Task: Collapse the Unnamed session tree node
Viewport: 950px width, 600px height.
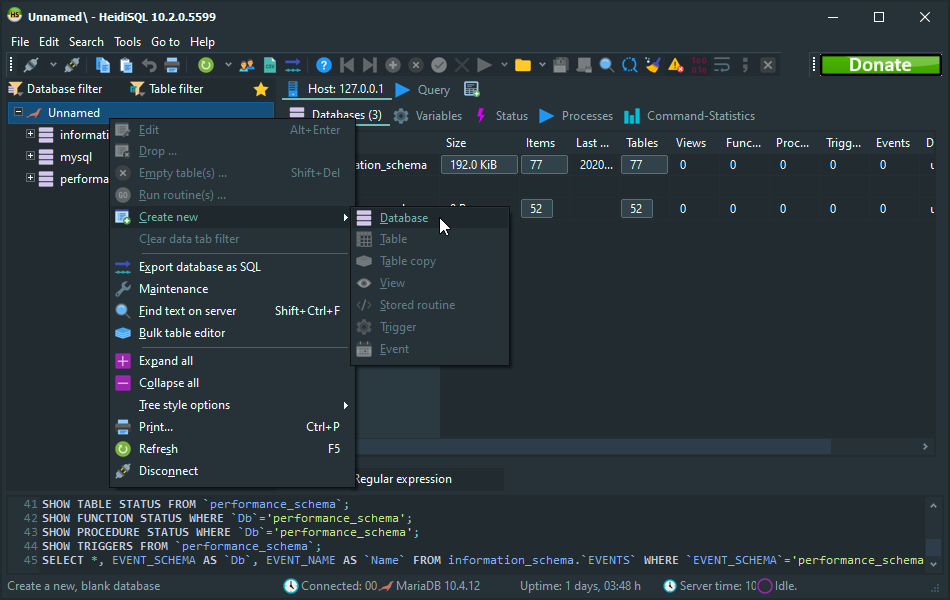Action: 19,112
